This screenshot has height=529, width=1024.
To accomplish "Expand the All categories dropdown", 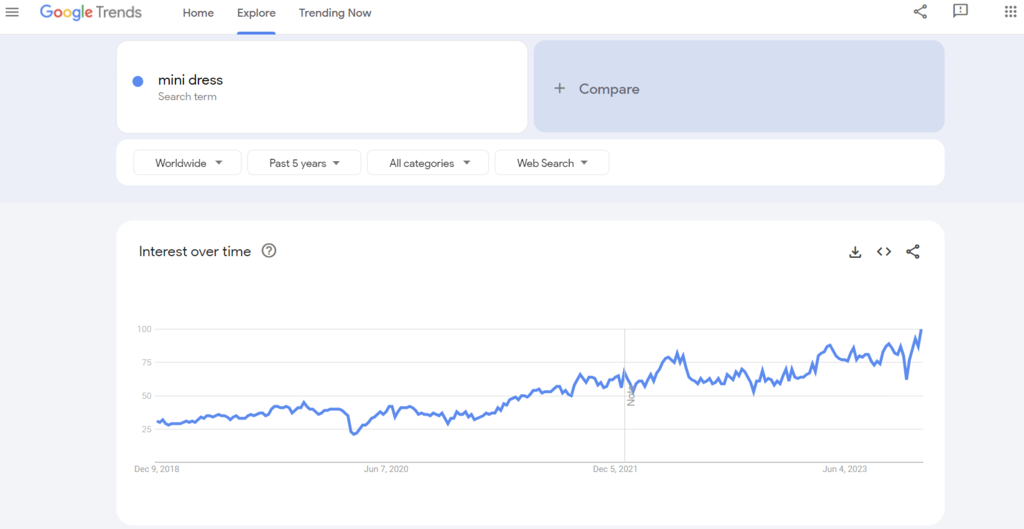I will [x=428, y=163].
